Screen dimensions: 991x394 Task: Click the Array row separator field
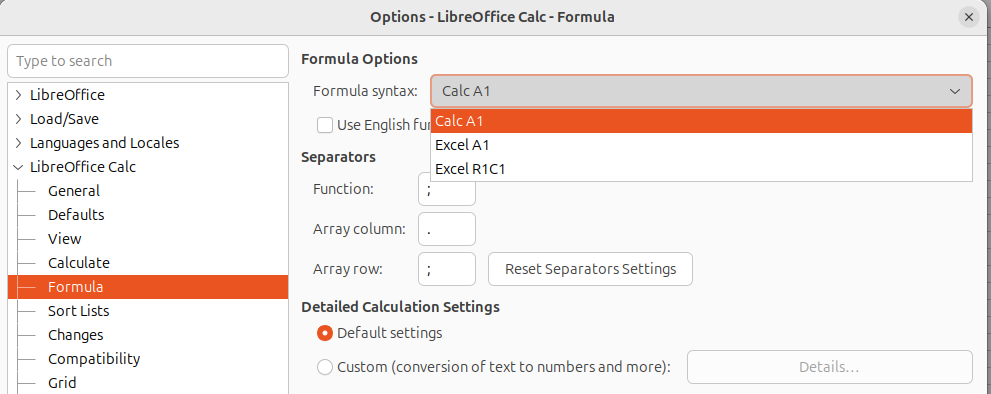447,269
